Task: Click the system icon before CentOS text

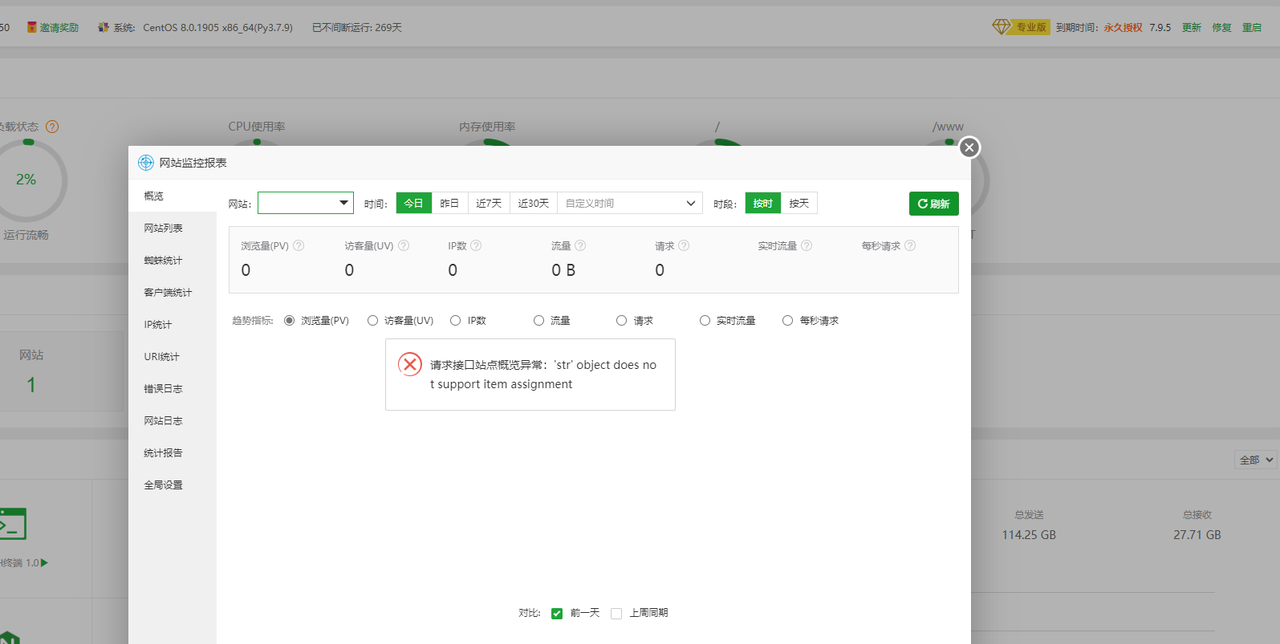Action: pyautogui.click(x=103, y=27)
